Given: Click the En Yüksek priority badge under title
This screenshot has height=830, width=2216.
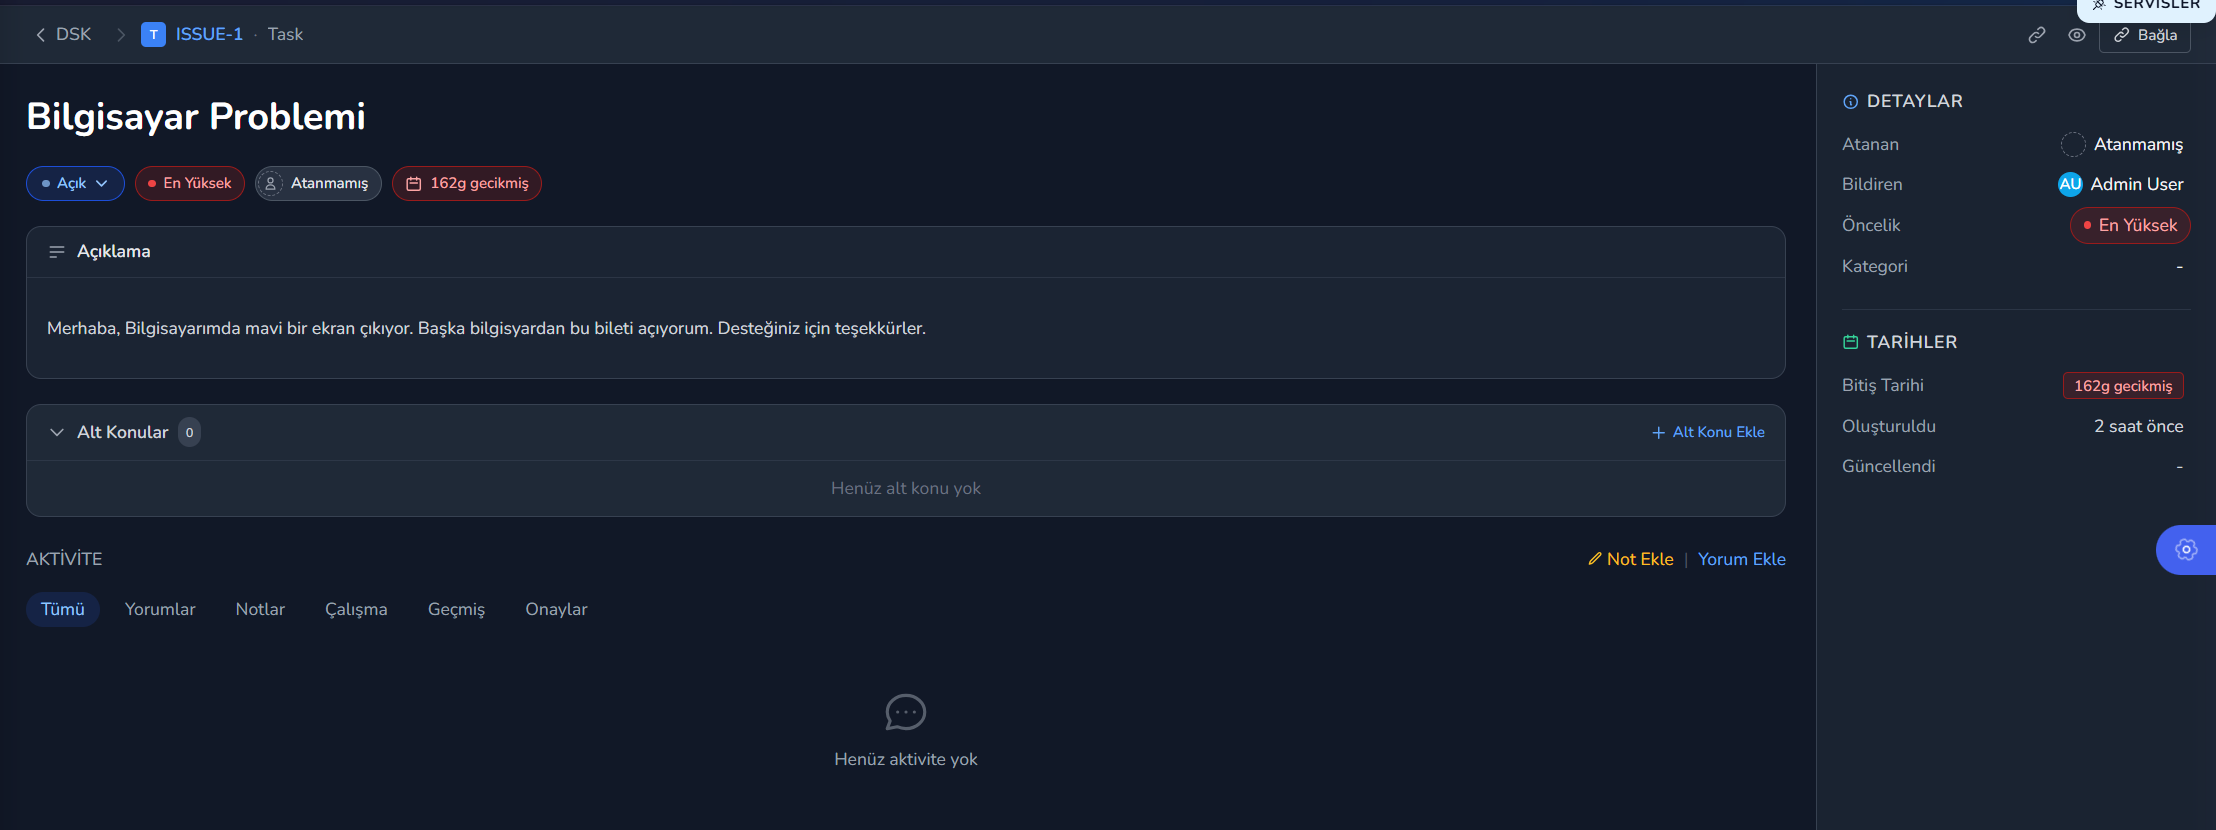Looking at the screenshot, I should tap(190, 183).
